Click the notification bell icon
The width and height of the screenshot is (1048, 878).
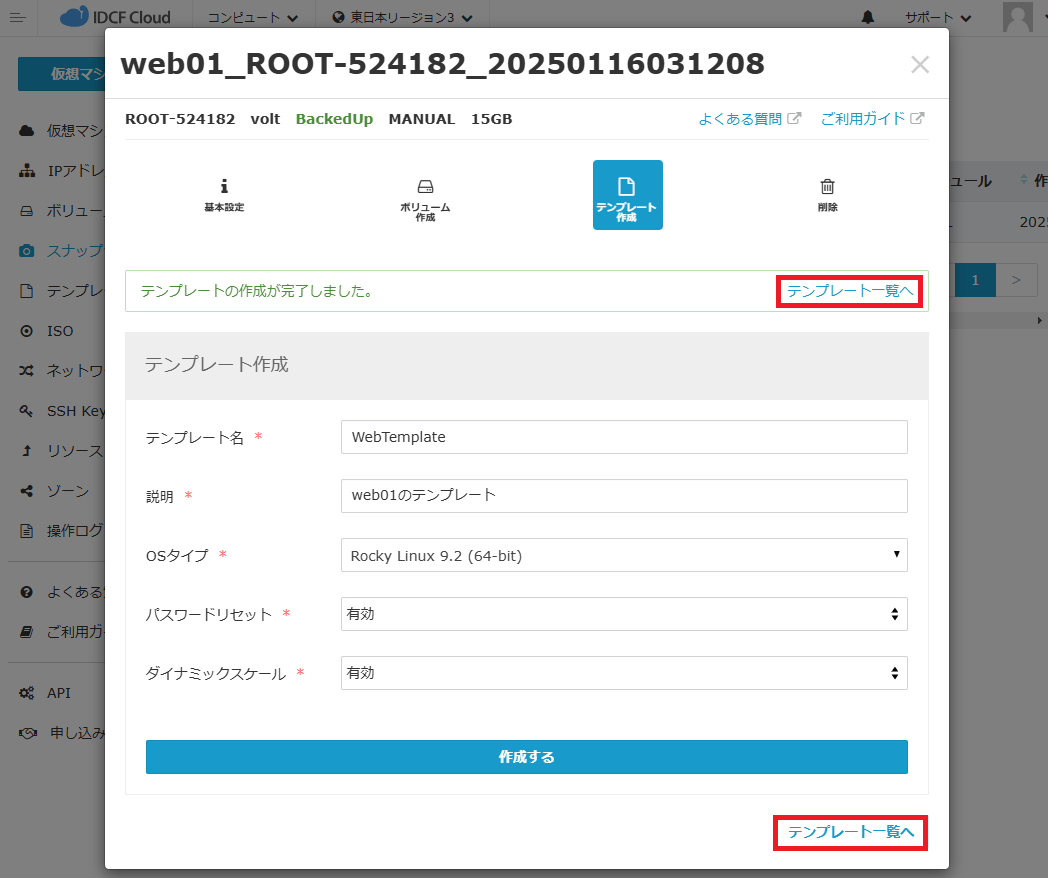coord(867,17)
